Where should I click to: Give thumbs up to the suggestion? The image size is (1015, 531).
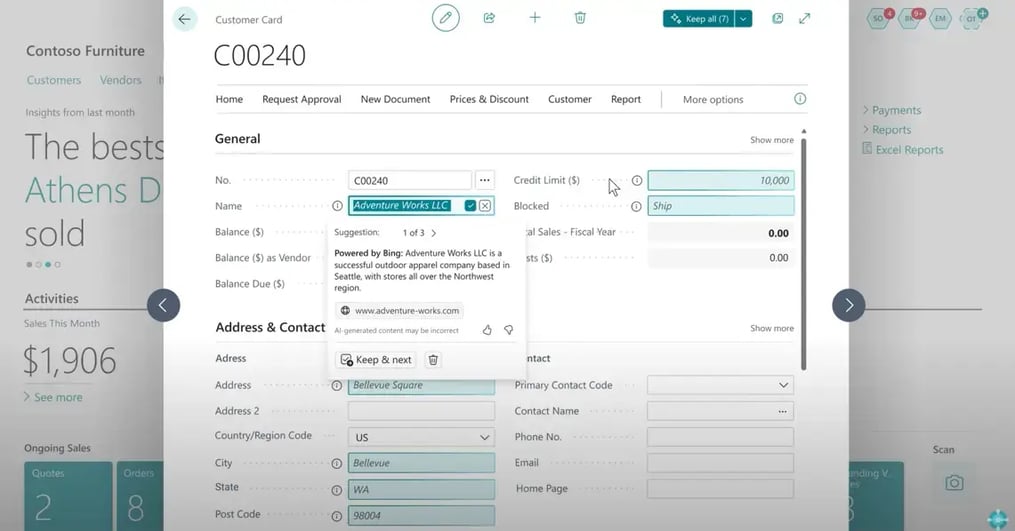click(487, 330)
